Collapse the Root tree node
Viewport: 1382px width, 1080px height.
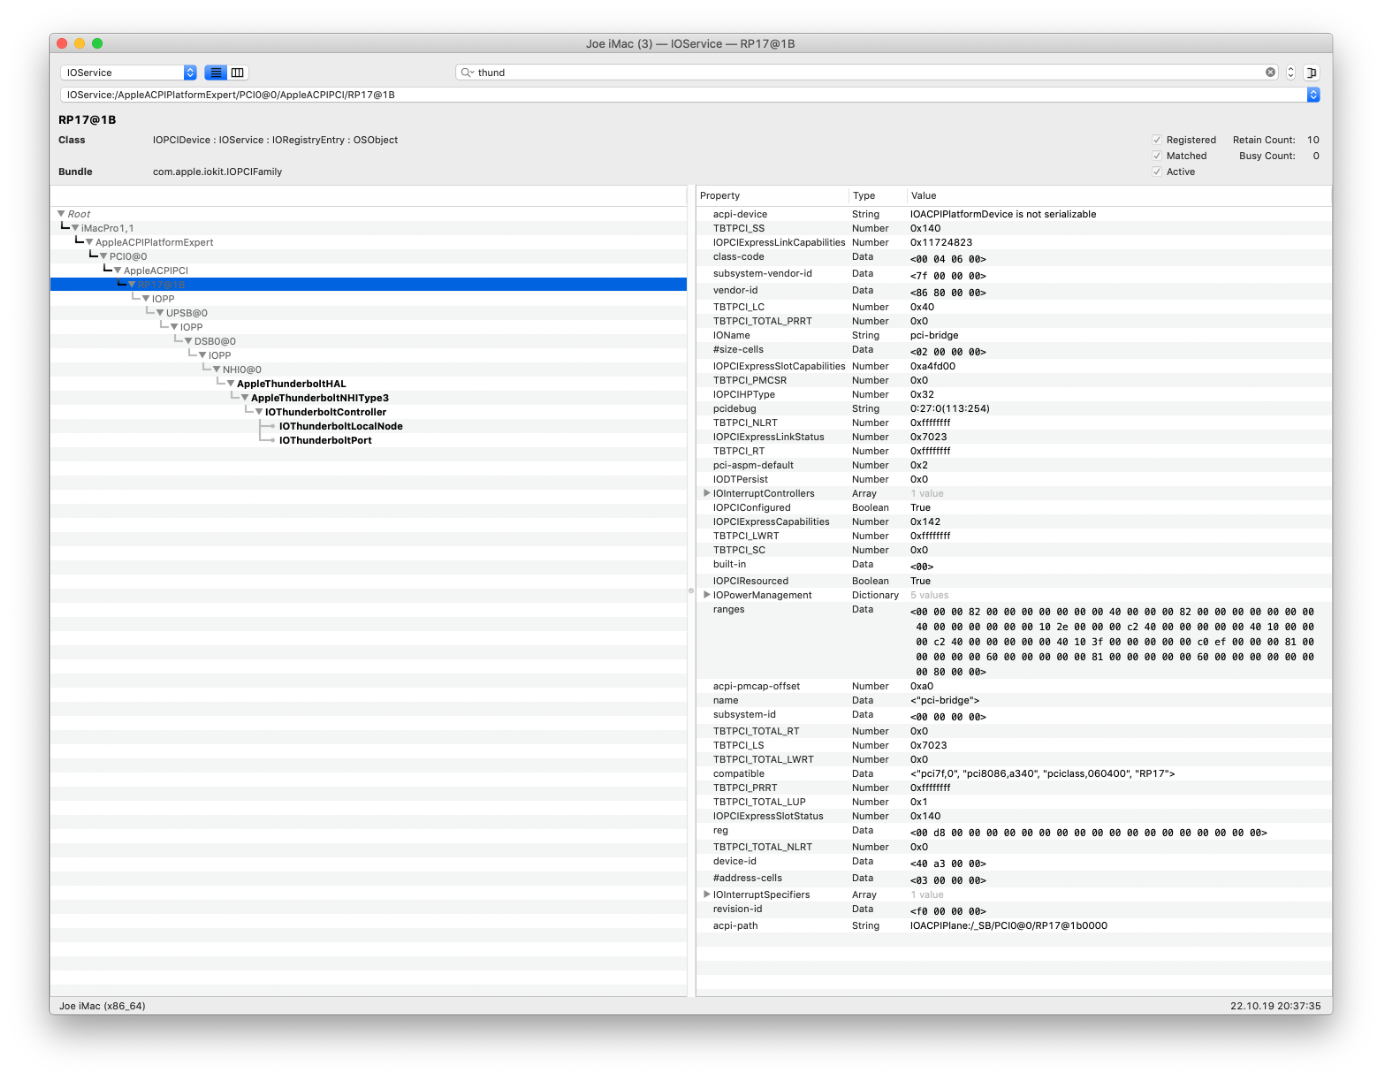61,214
